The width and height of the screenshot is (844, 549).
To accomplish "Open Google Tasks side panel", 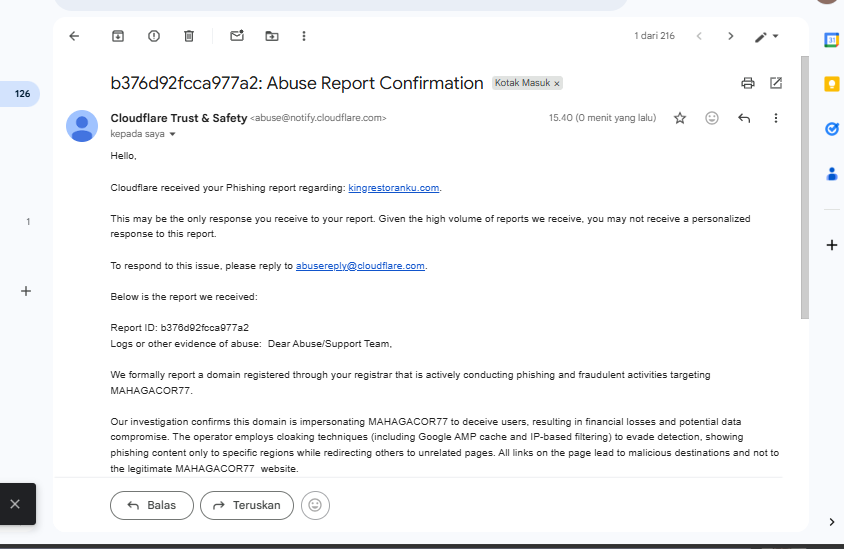I will [x=832, y=129].
